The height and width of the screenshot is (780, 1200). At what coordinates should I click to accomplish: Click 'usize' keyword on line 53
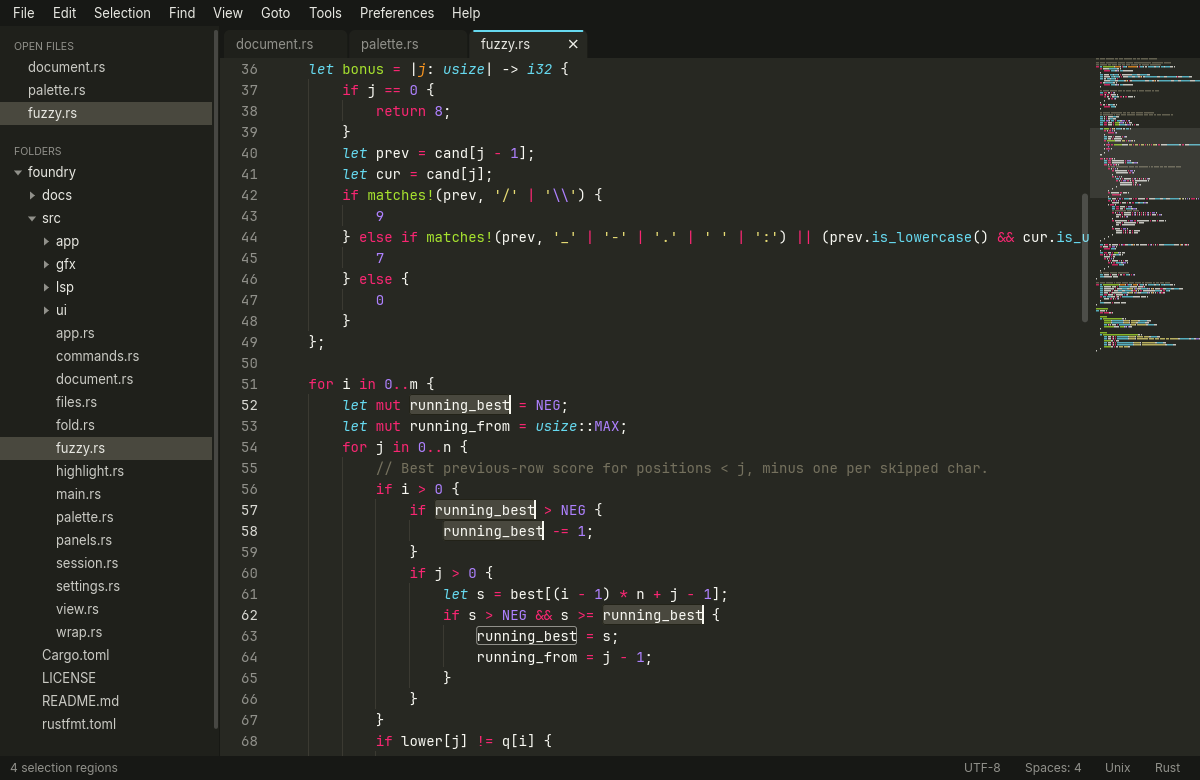point(557,426)
